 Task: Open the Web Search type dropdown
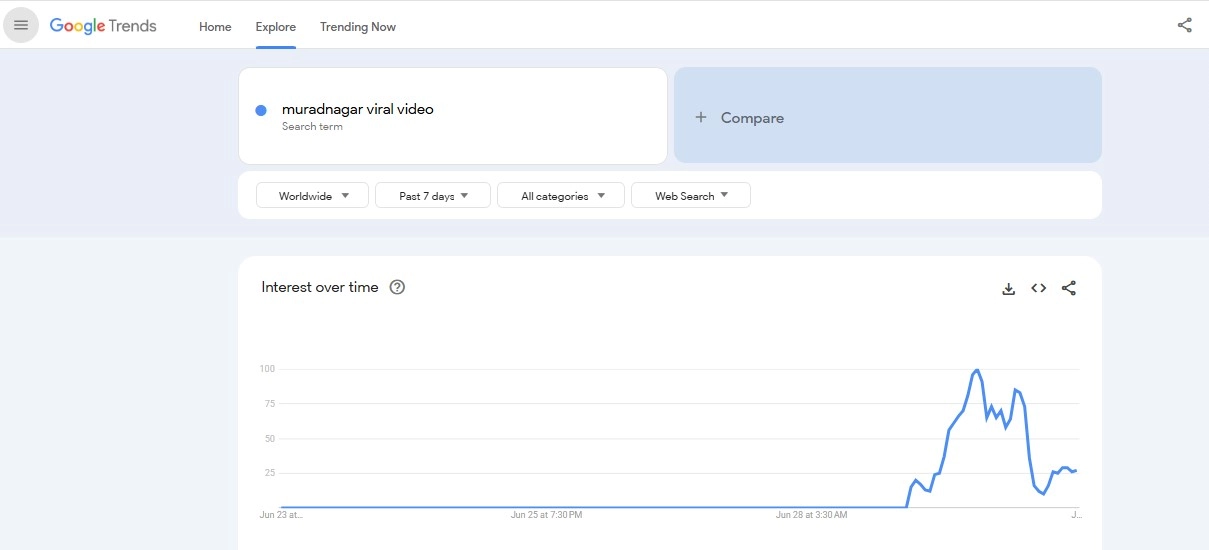point(690,196)
